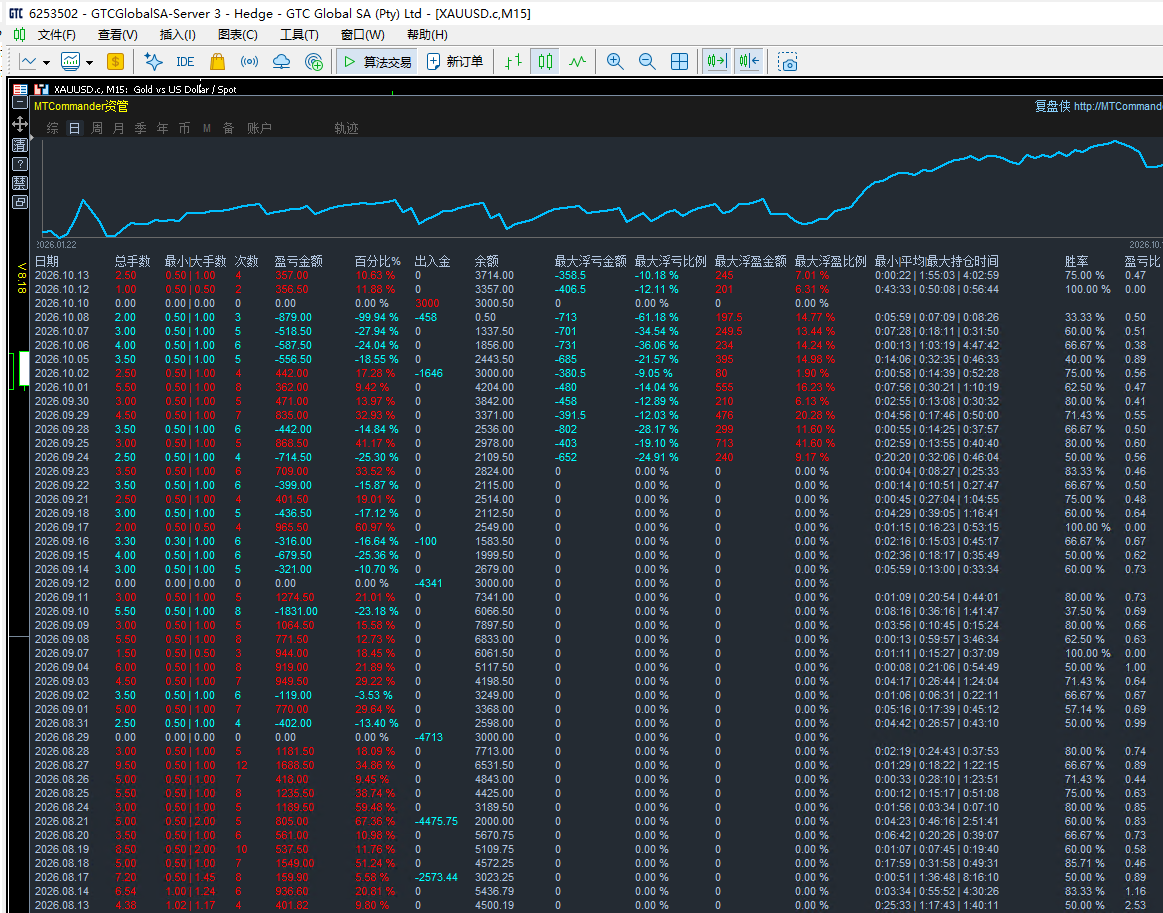Click the bottom window icon in left sidebar

point(20,202)
